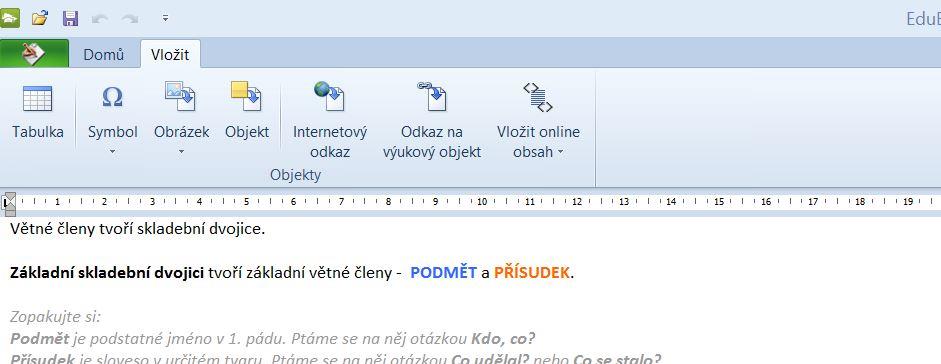The image size is (941, 364).
Task: Click the bold question Kdo, co?
Action: tap(503, 339)
